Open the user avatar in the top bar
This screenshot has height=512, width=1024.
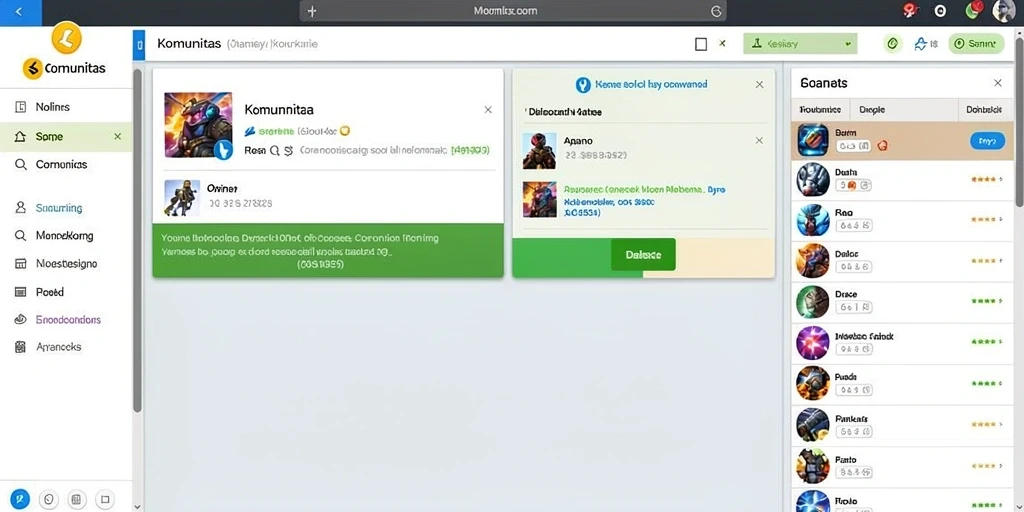click(1004, 11)
